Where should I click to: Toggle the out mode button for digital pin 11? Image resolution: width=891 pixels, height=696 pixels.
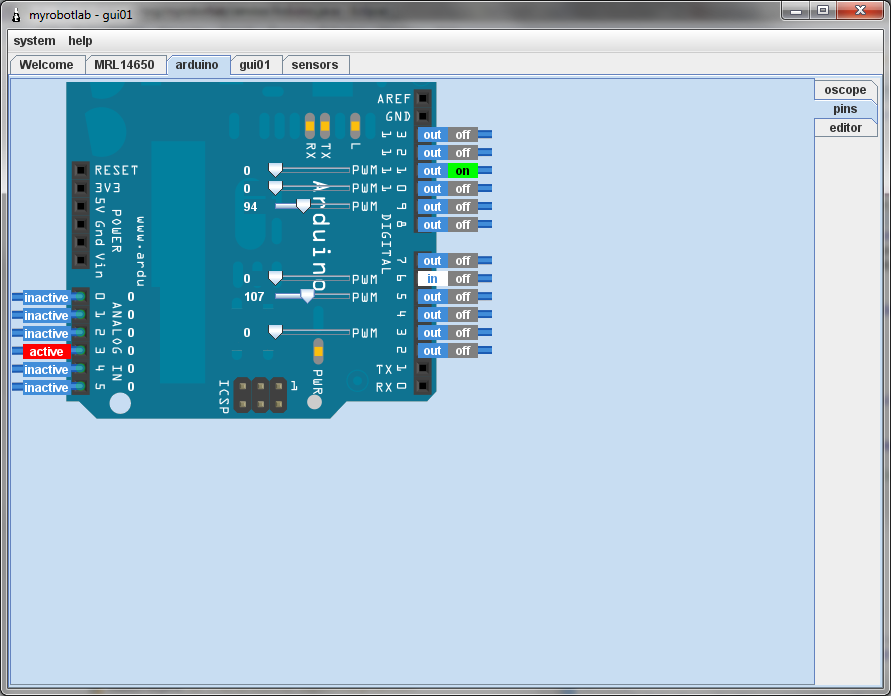pyautogui.click(x=432, y=170)
